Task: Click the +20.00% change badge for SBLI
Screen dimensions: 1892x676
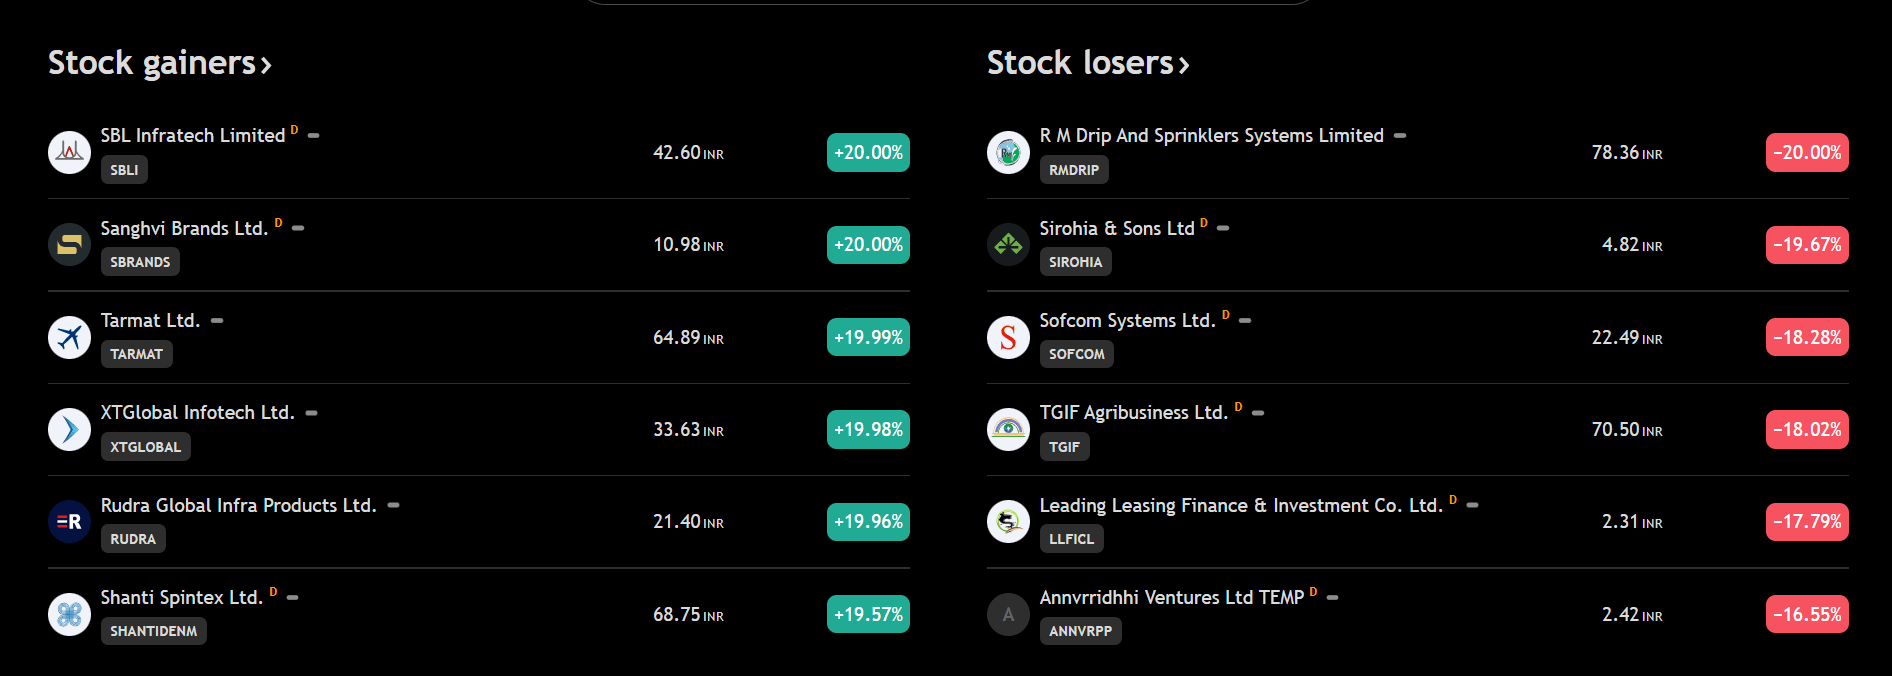Action: pyautogui.click(x=868, y=152)
